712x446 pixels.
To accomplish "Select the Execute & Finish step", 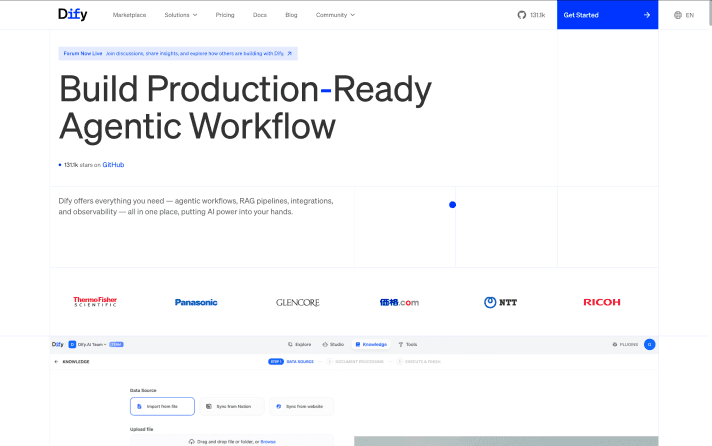I will click(419, 362).
